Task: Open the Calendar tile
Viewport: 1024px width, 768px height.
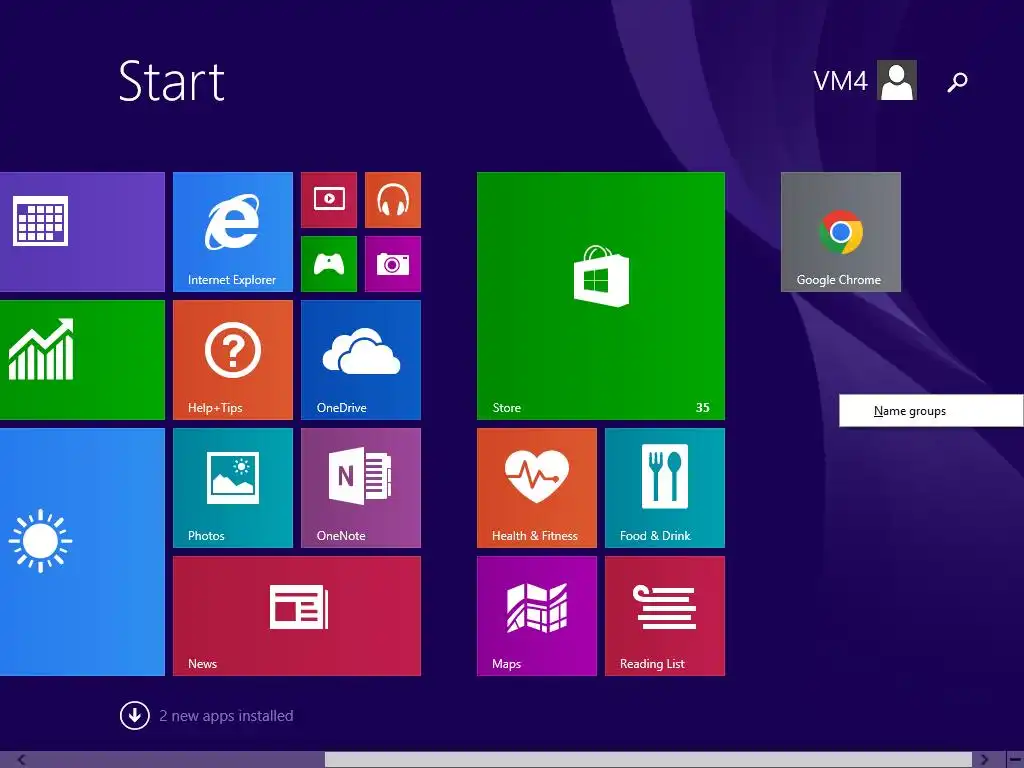Action: (82, 232)
